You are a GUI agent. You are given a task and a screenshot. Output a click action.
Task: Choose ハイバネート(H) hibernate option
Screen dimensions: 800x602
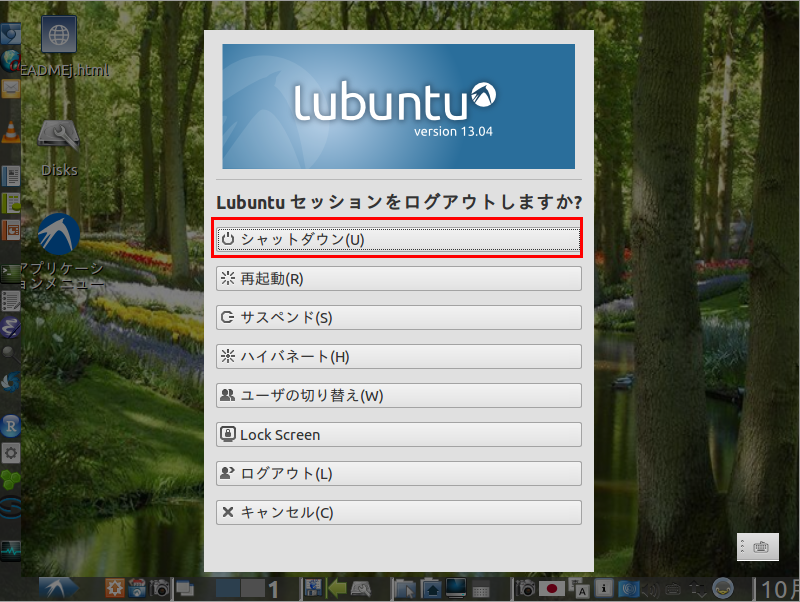click(x=398, y=356)
